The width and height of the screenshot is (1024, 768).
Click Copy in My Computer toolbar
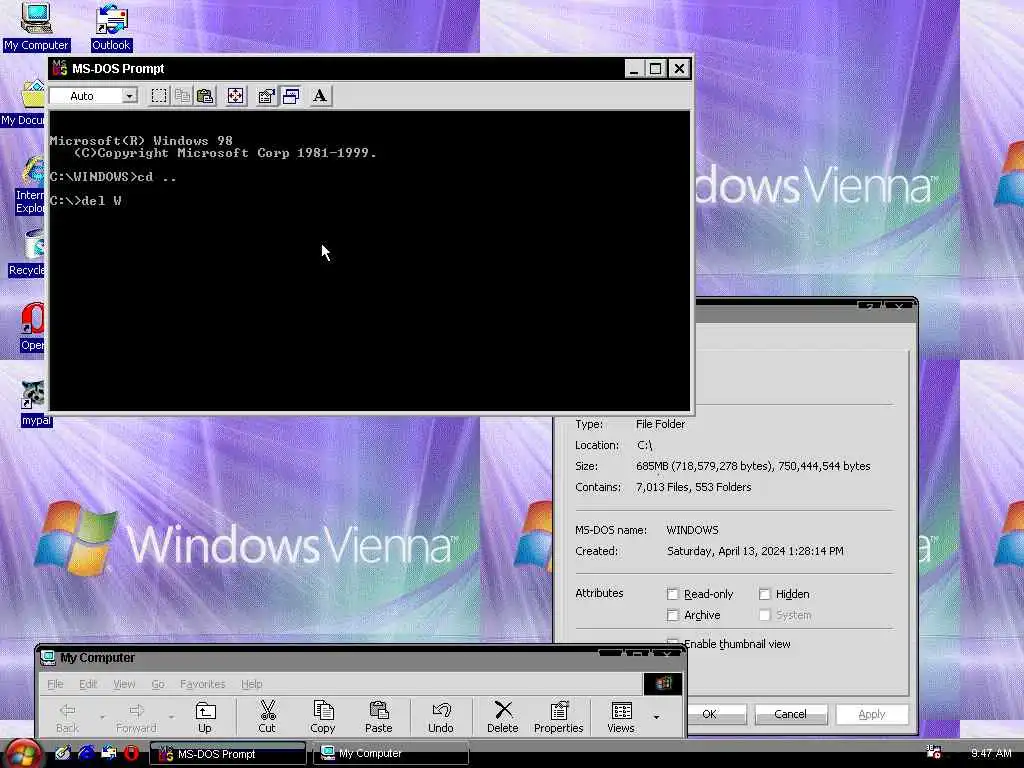click(x=323, y=717)
